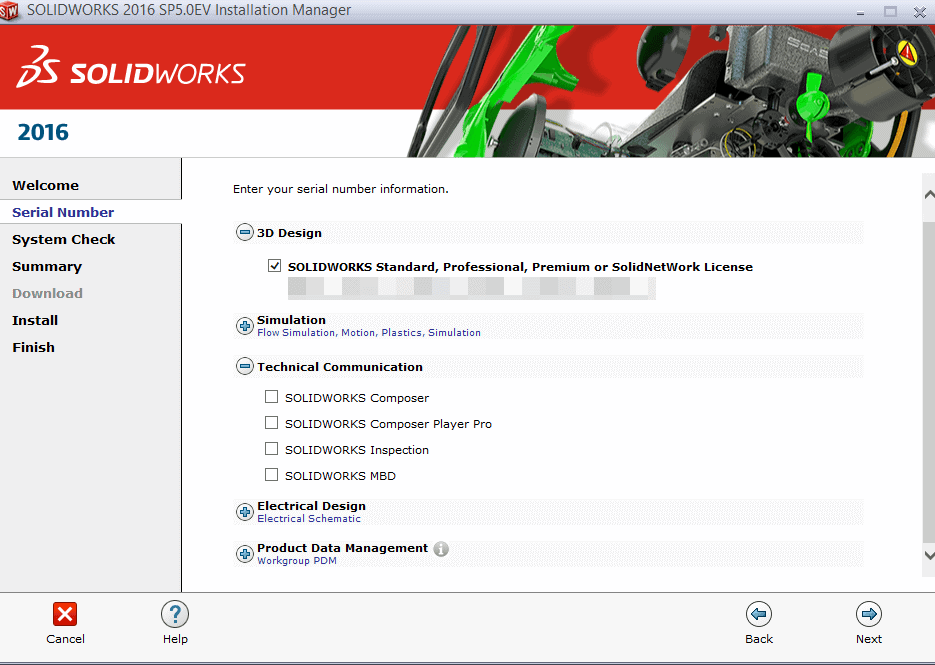Select the Download step in the sidebar
Image resolution: width=935 pixels, height=665 pixels.
pos(47,293)
